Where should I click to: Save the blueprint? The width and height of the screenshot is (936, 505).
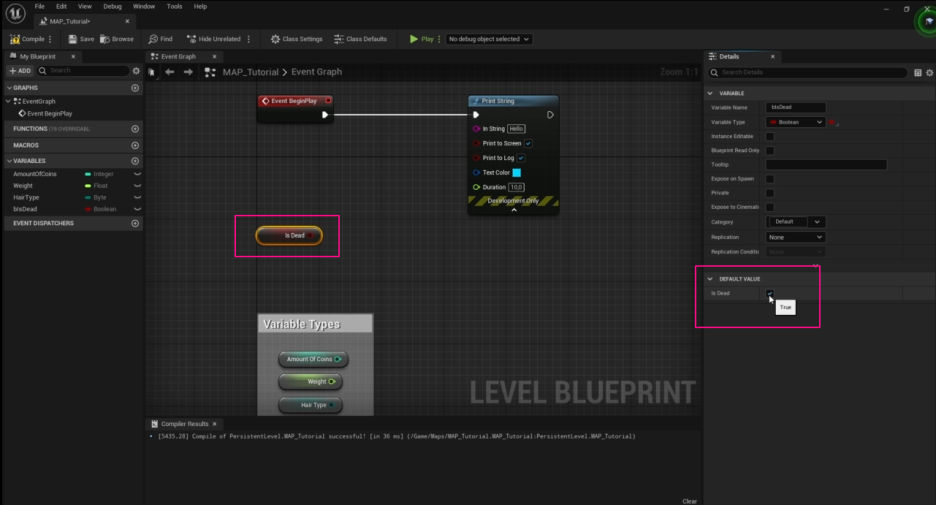81,39
